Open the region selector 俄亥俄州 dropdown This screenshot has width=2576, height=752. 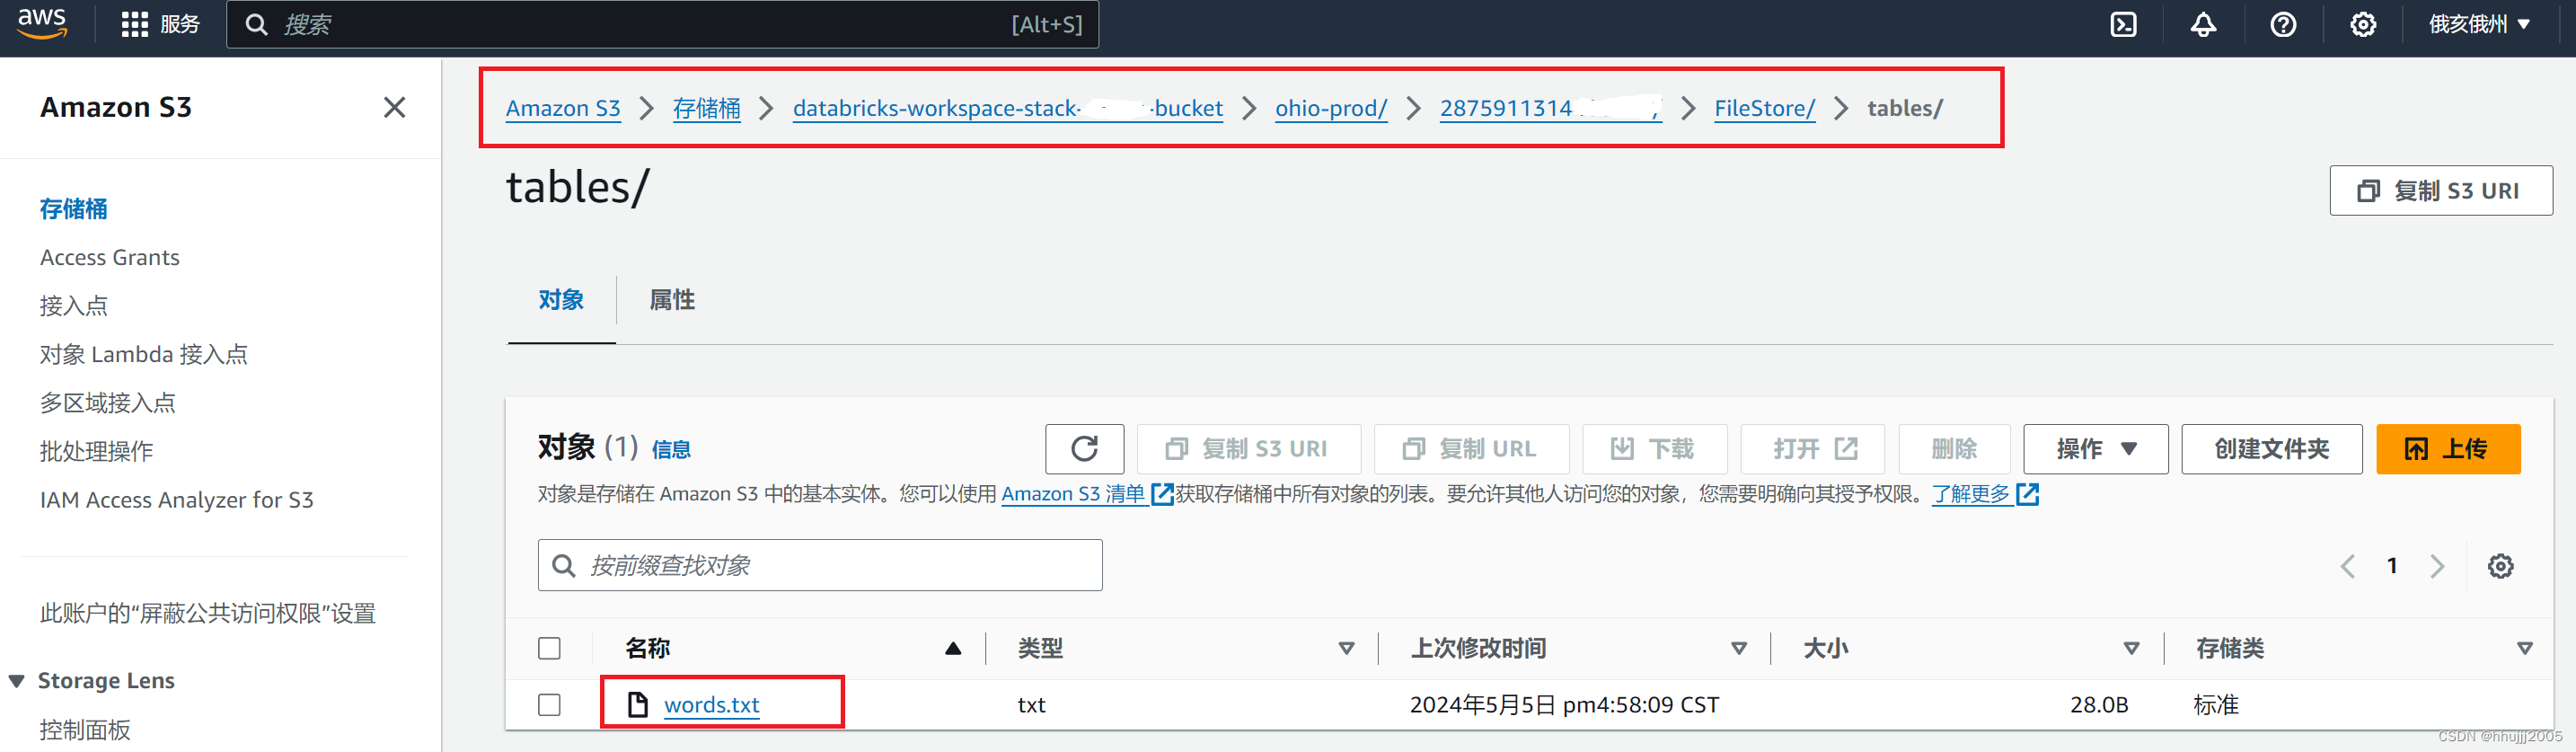coord(2478,25)
